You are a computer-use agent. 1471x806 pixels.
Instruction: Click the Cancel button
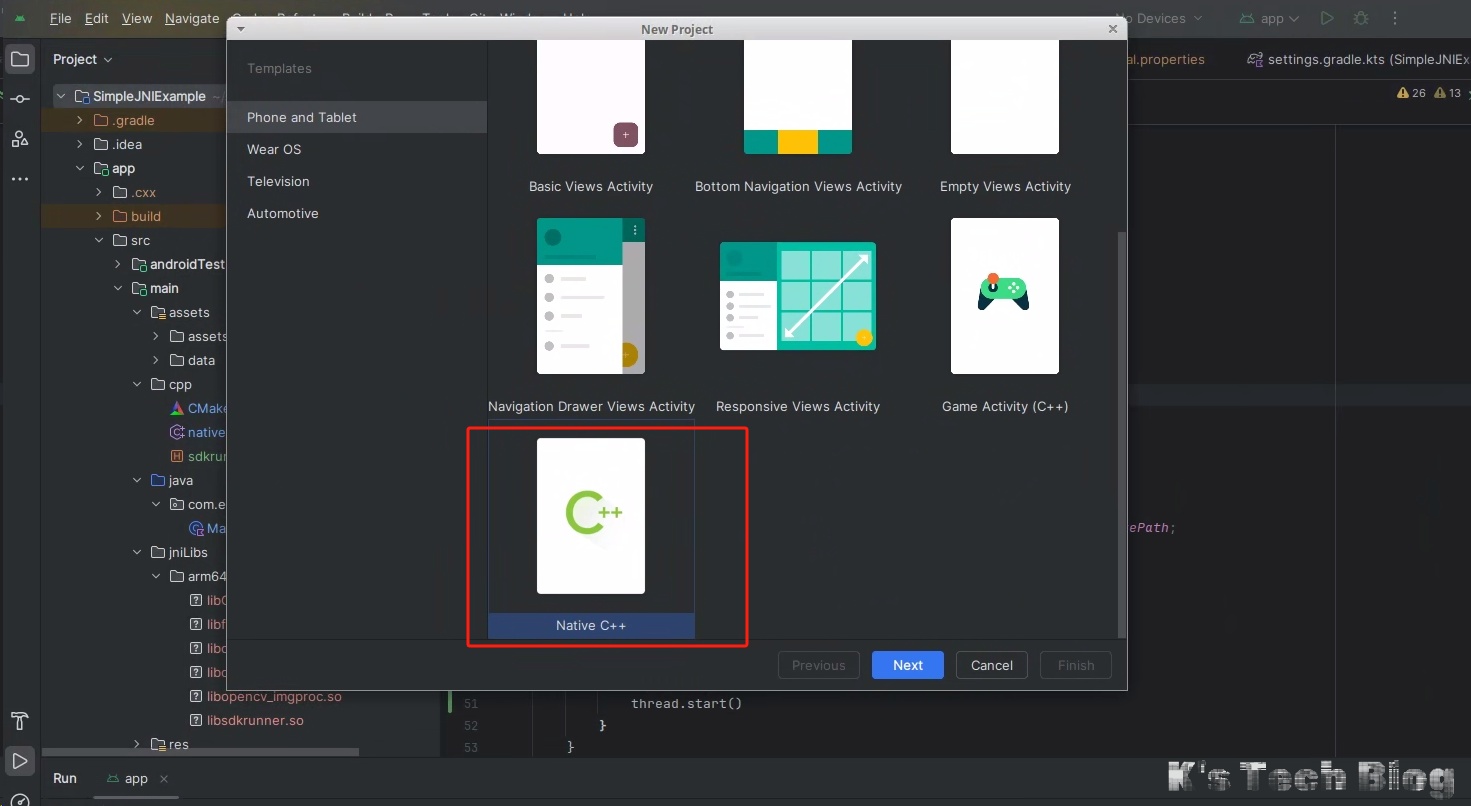991,665
